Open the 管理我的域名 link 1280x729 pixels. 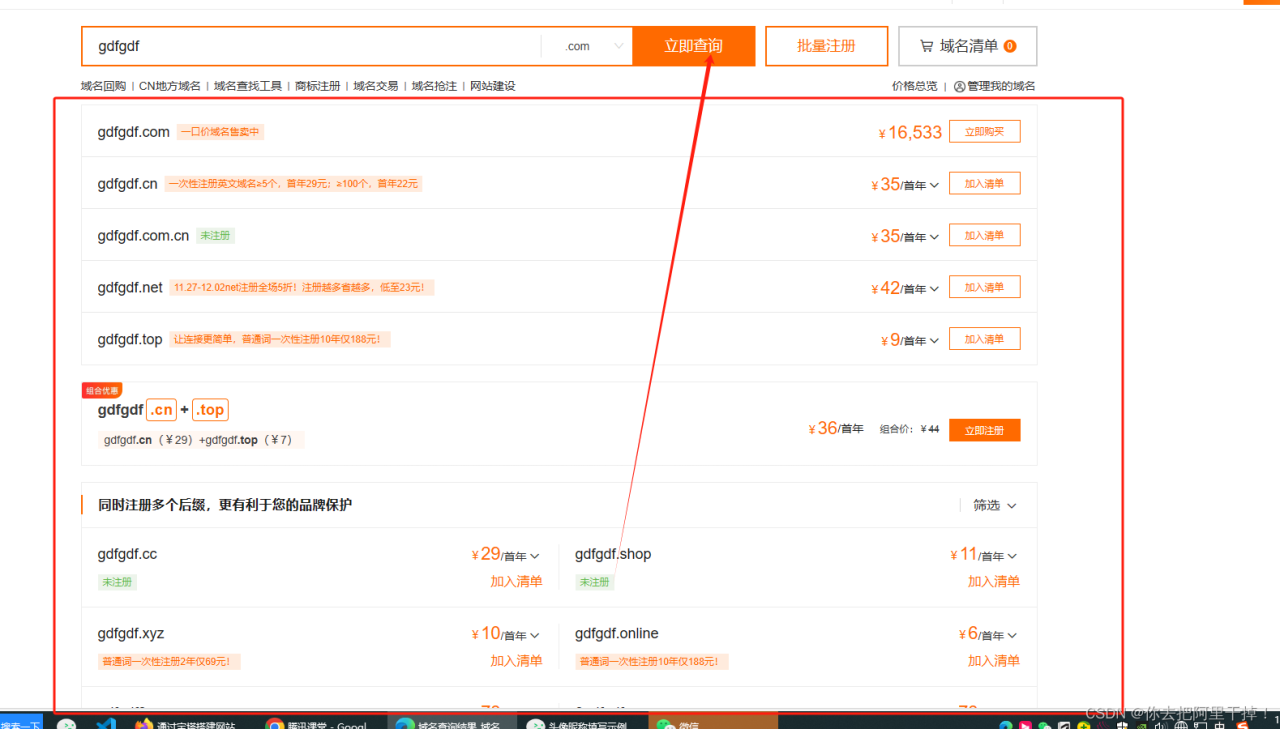[x=1001, y=87]
